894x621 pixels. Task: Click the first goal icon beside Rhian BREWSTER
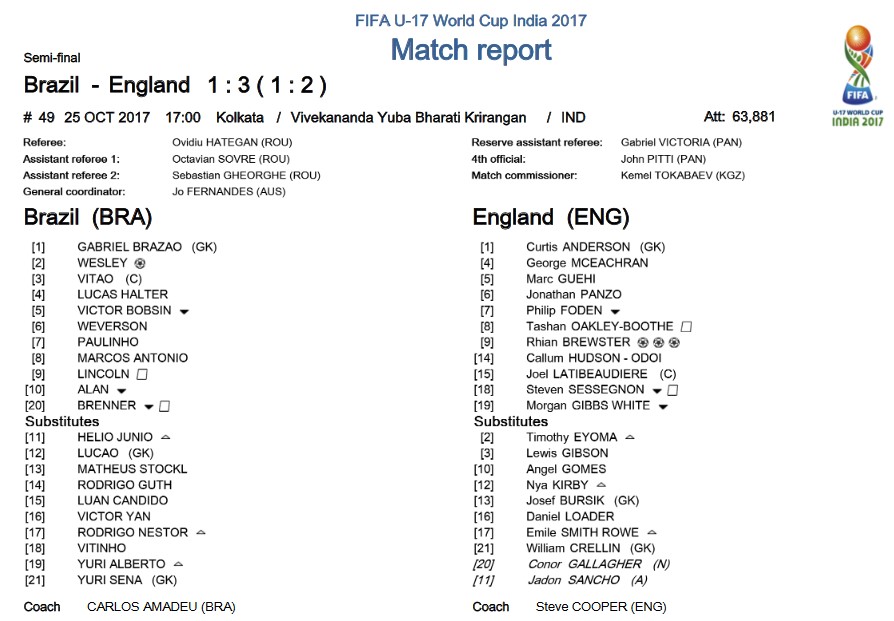[643, 343]
